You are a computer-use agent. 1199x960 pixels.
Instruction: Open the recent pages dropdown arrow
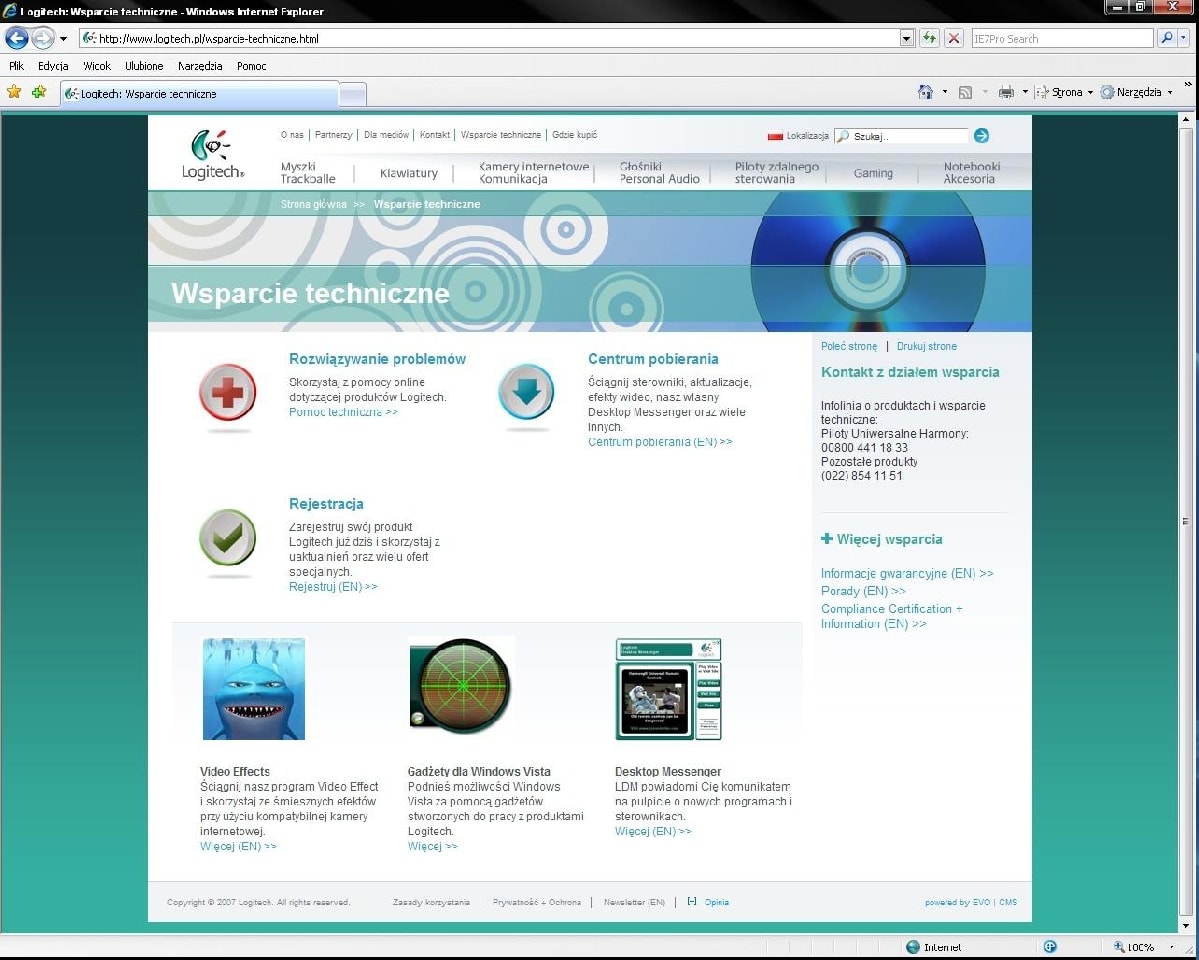point(63,38)
